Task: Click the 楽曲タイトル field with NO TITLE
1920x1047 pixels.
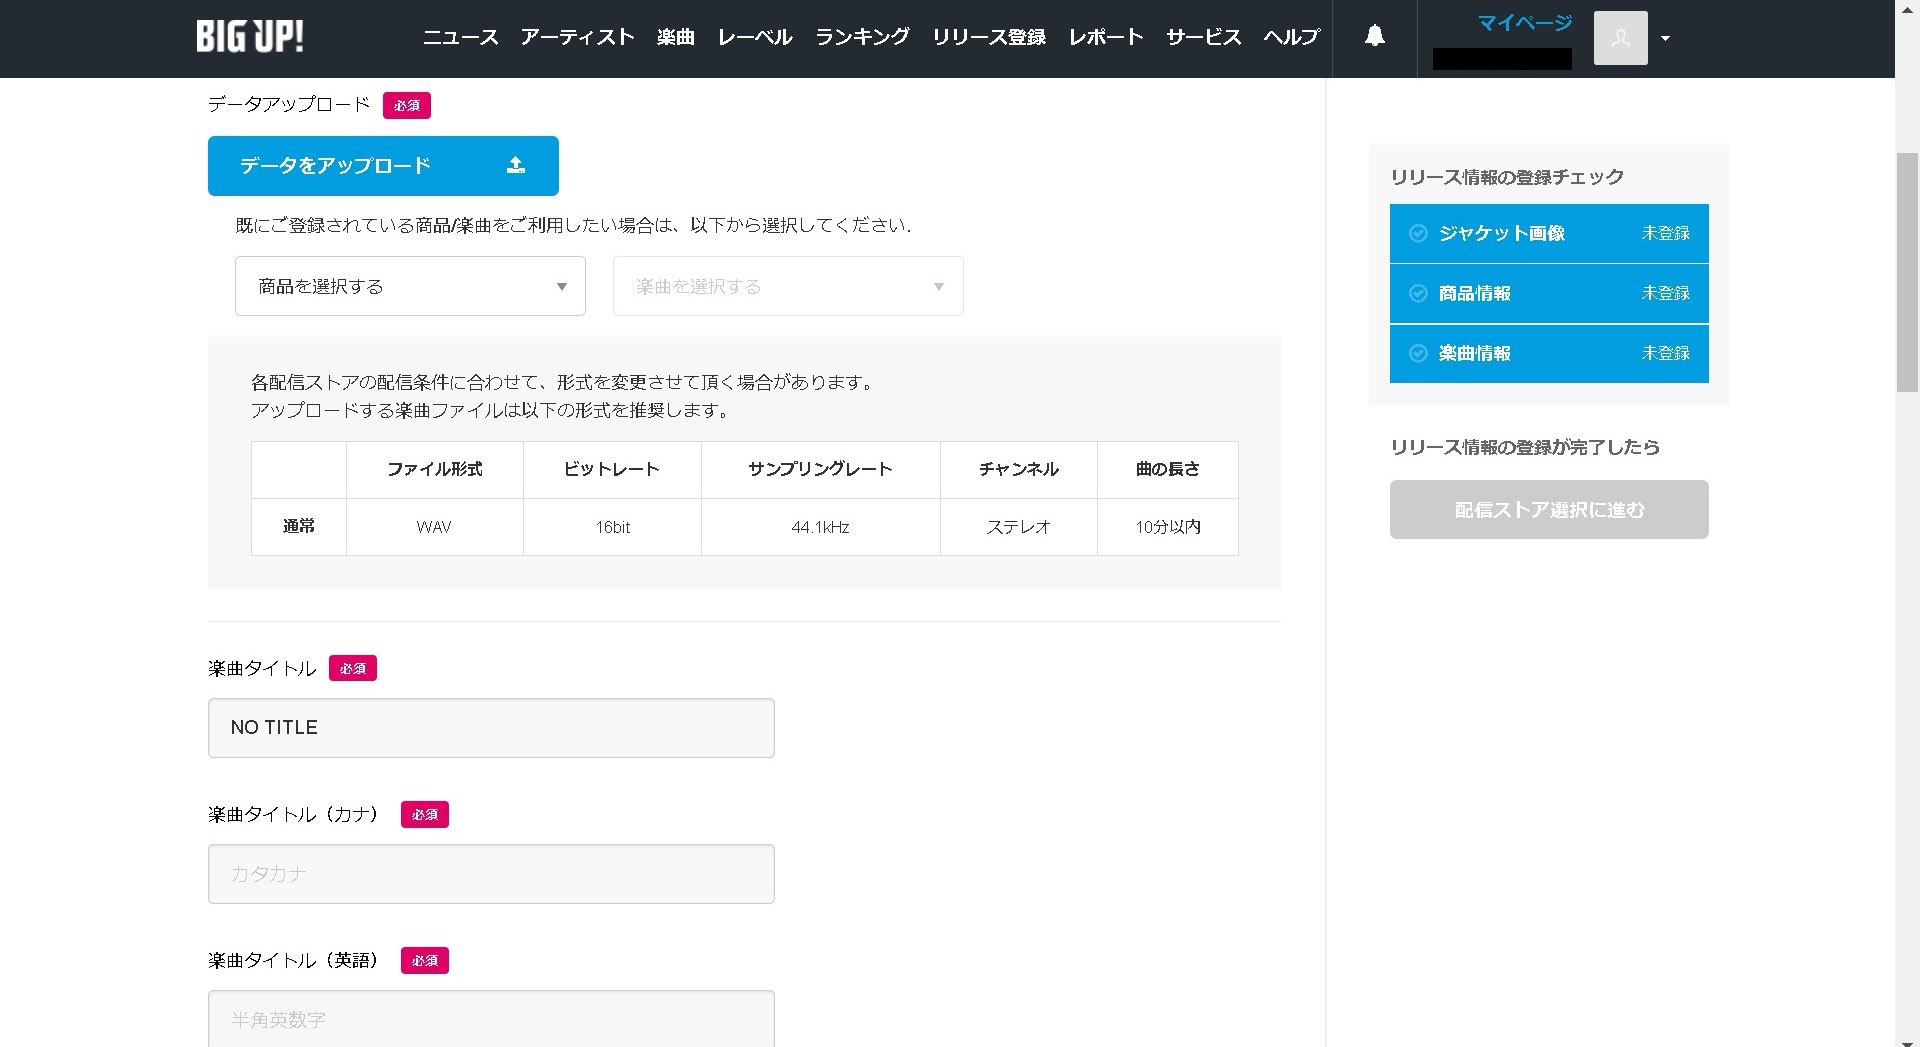Action: click(491, 728)
